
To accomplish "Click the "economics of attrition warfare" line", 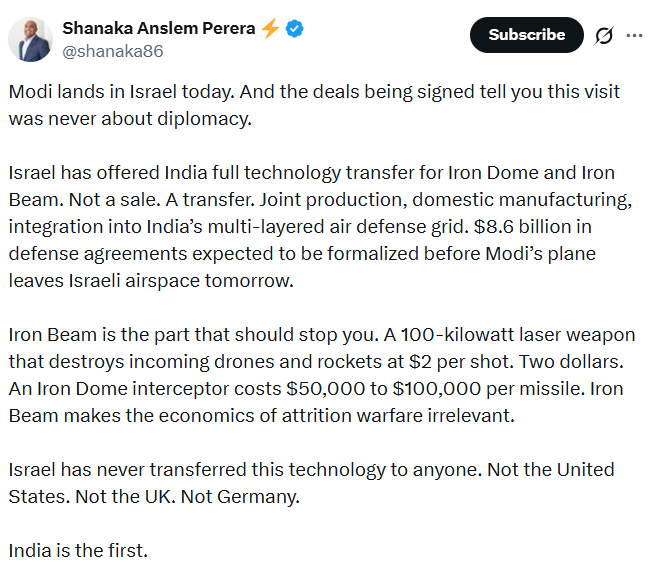I will pyautogui.click(x=260, y=414).
